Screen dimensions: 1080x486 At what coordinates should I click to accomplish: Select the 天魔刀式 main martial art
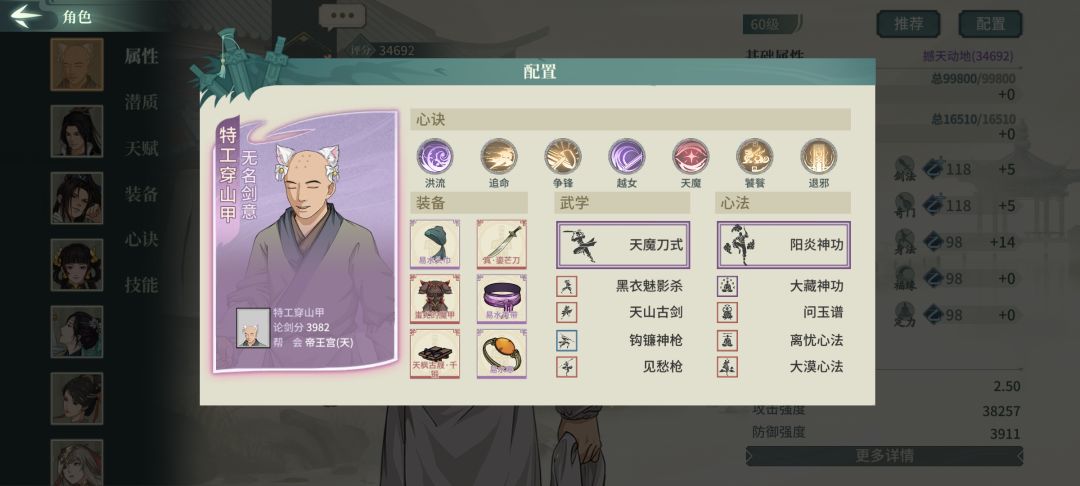coord(623,244)
